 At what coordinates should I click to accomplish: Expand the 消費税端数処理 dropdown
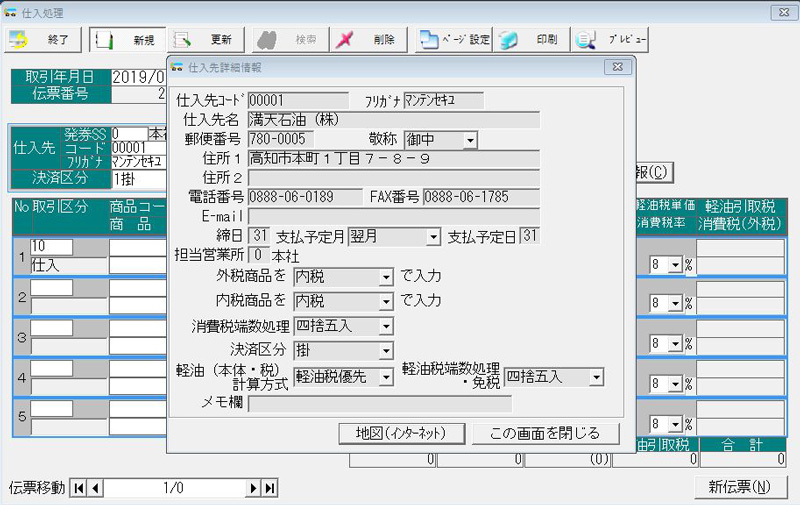click(386, 327)
